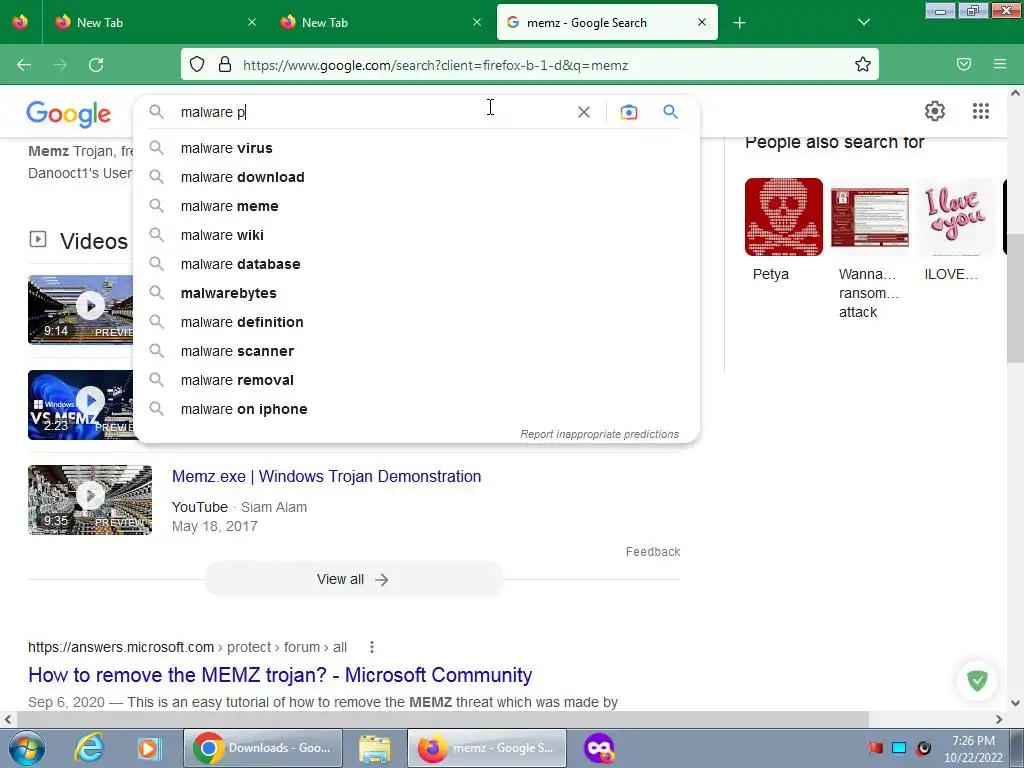Viewport: 1024px width, 768px height.
Task: Click in the Google search text field
Action: 372,112
